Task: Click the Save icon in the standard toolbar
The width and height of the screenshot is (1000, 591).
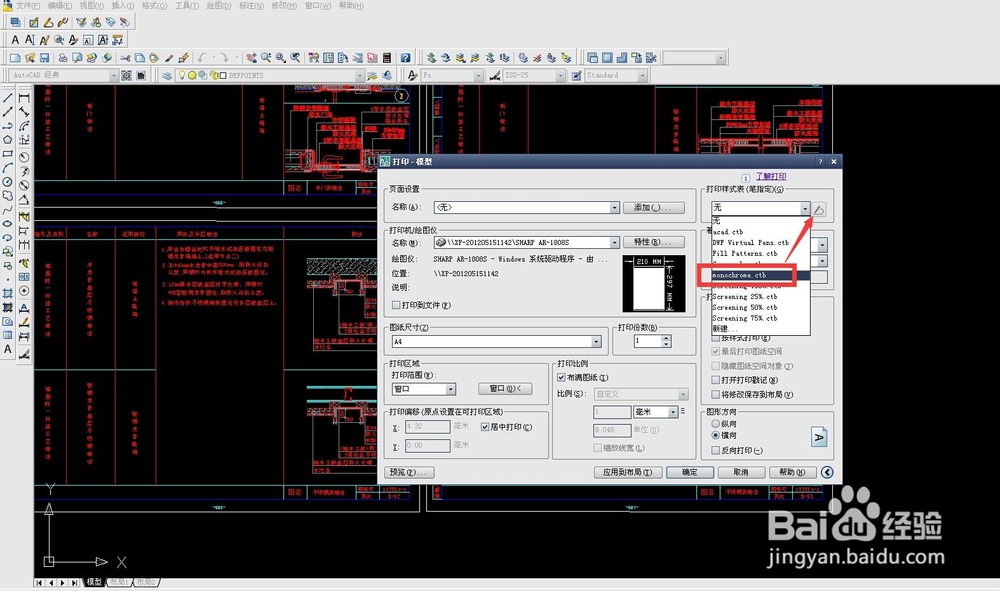Action: tap(45, 58)
